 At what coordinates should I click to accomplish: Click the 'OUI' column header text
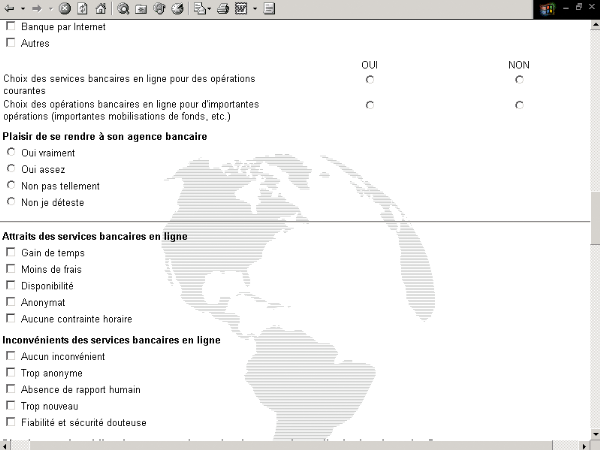point(369,65)
